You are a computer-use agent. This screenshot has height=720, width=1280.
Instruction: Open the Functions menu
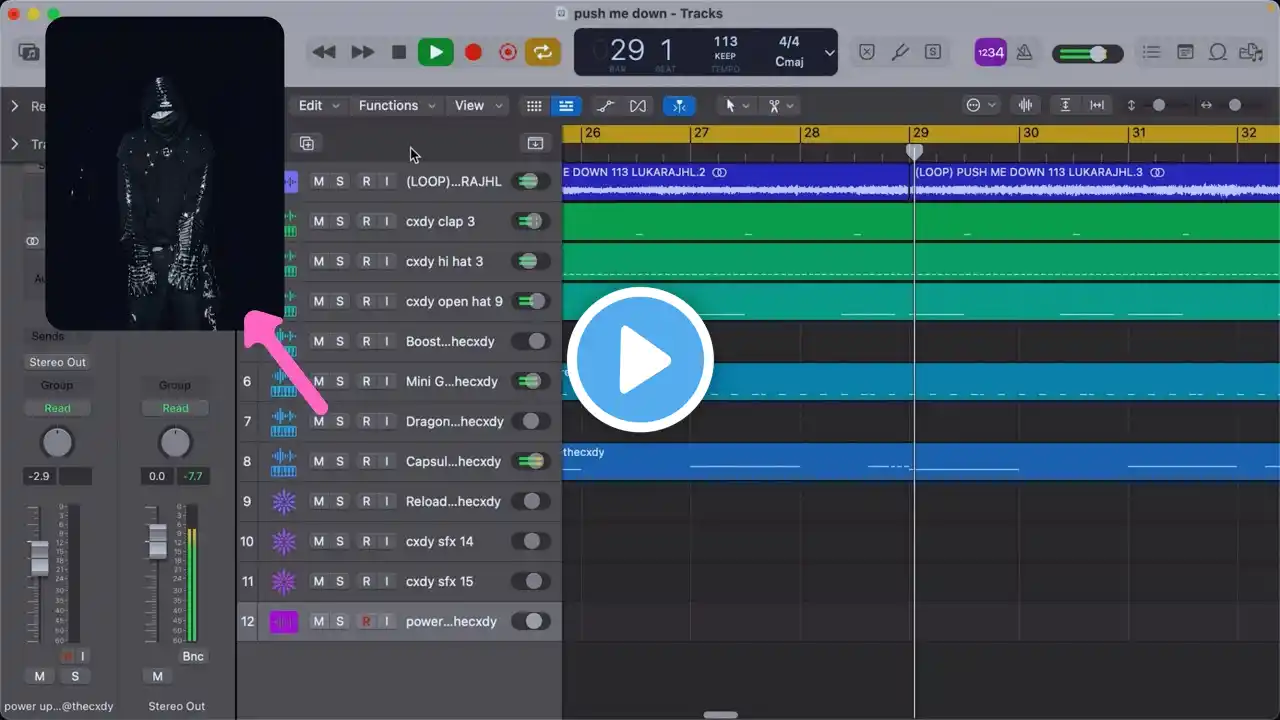(397, 105)
